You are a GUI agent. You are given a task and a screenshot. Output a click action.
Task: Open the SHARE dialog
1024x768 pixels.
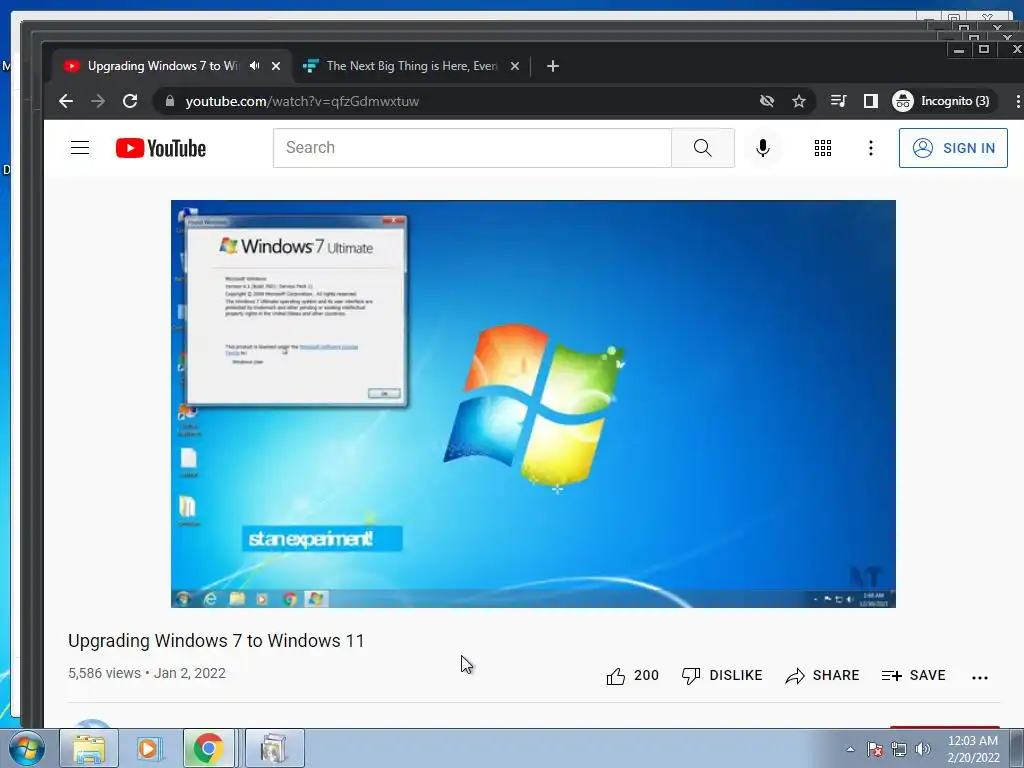(822, 675)
